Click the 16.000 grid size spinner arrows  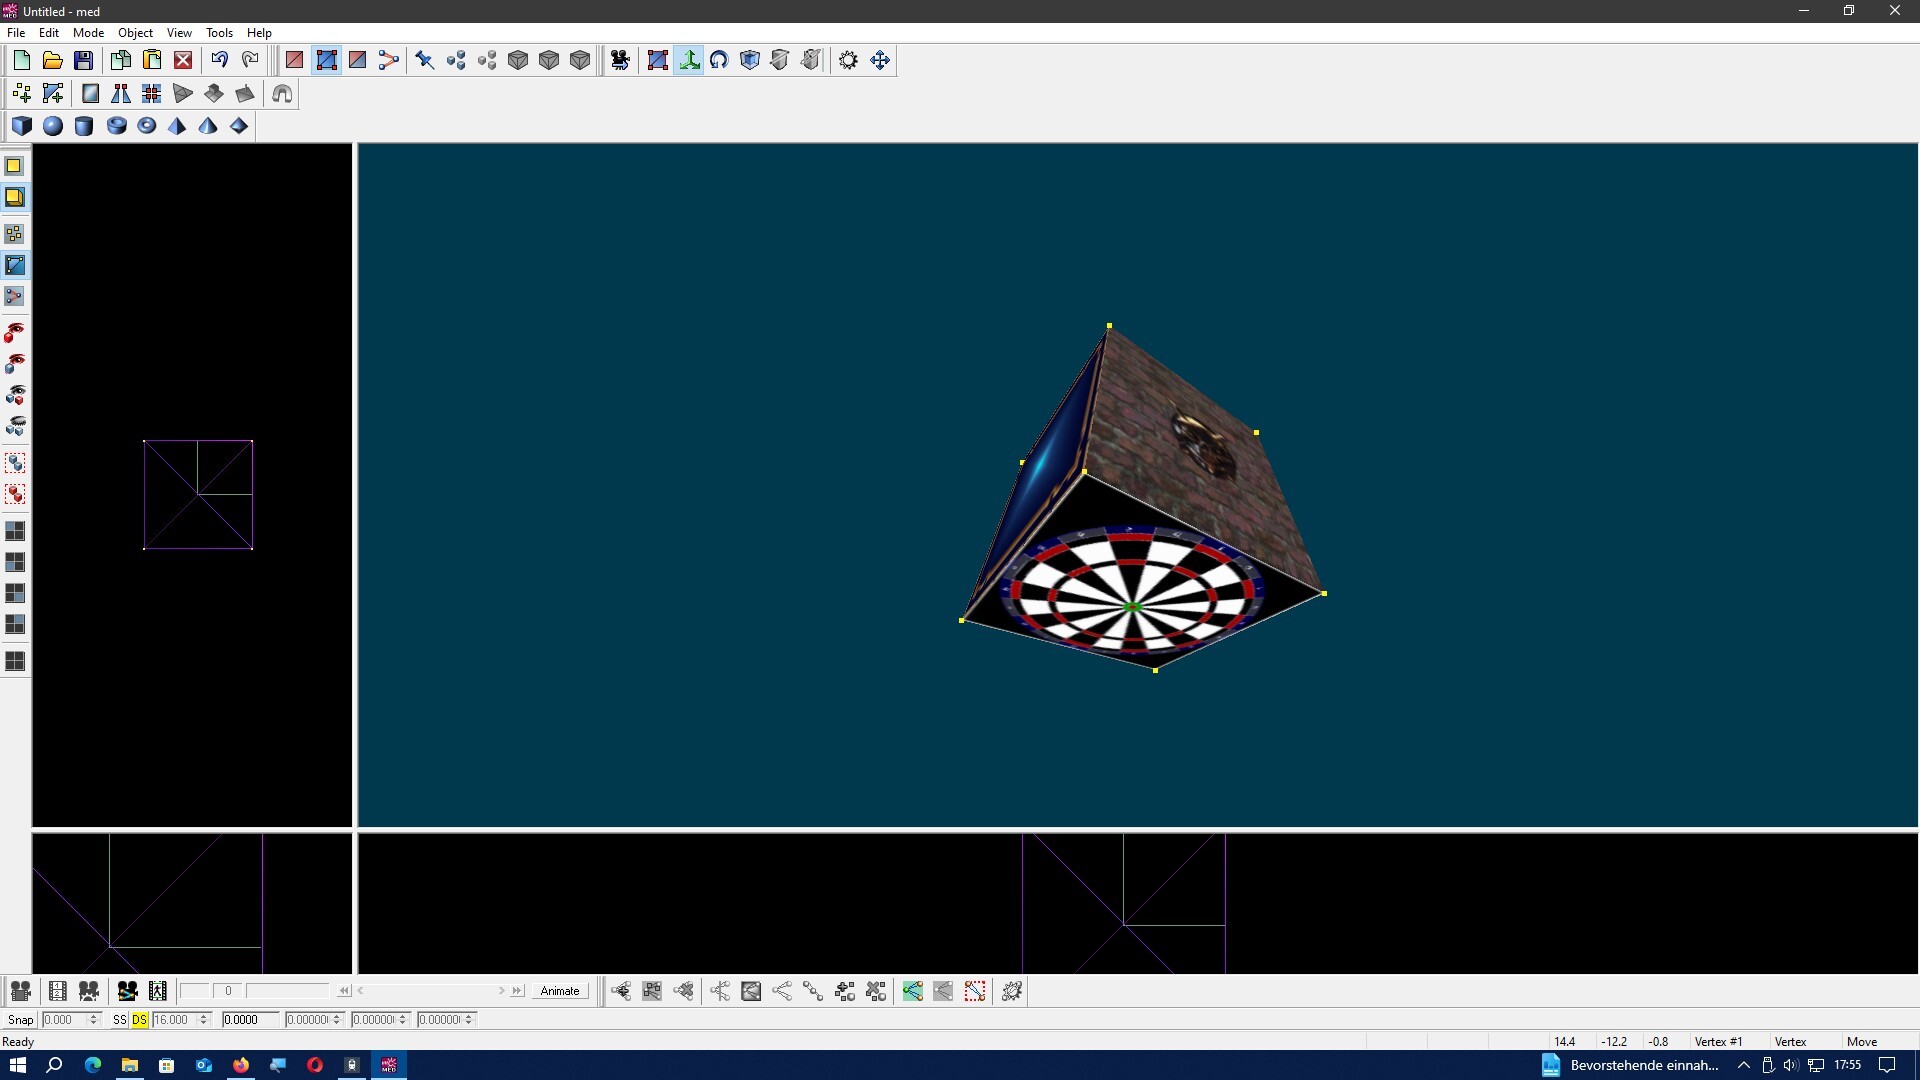point(203,1020)
